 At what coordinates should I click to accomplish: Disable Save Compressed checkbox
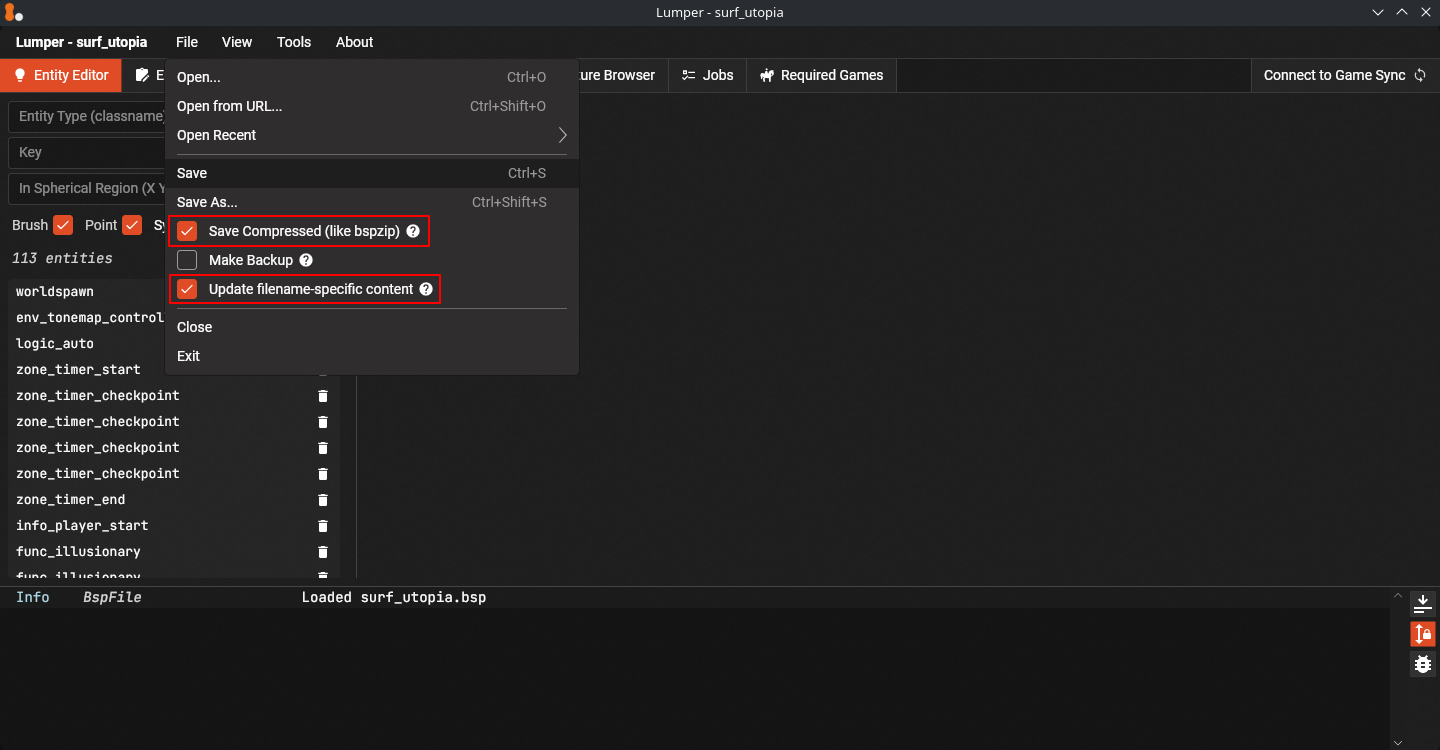click(187, 231)
